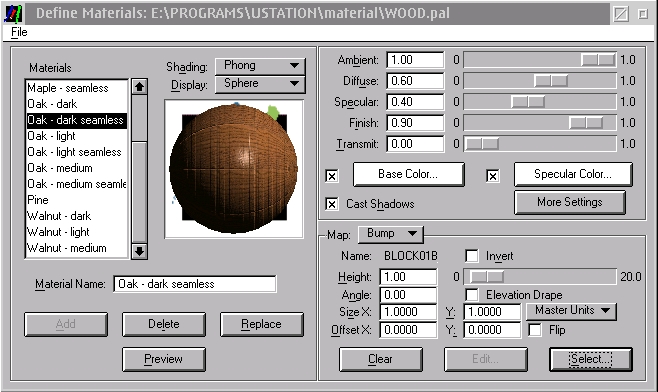Open the Map type dropdown showing Bump
Image resolution: width=658 pixels, height=392 pixels.
(391, 234)
